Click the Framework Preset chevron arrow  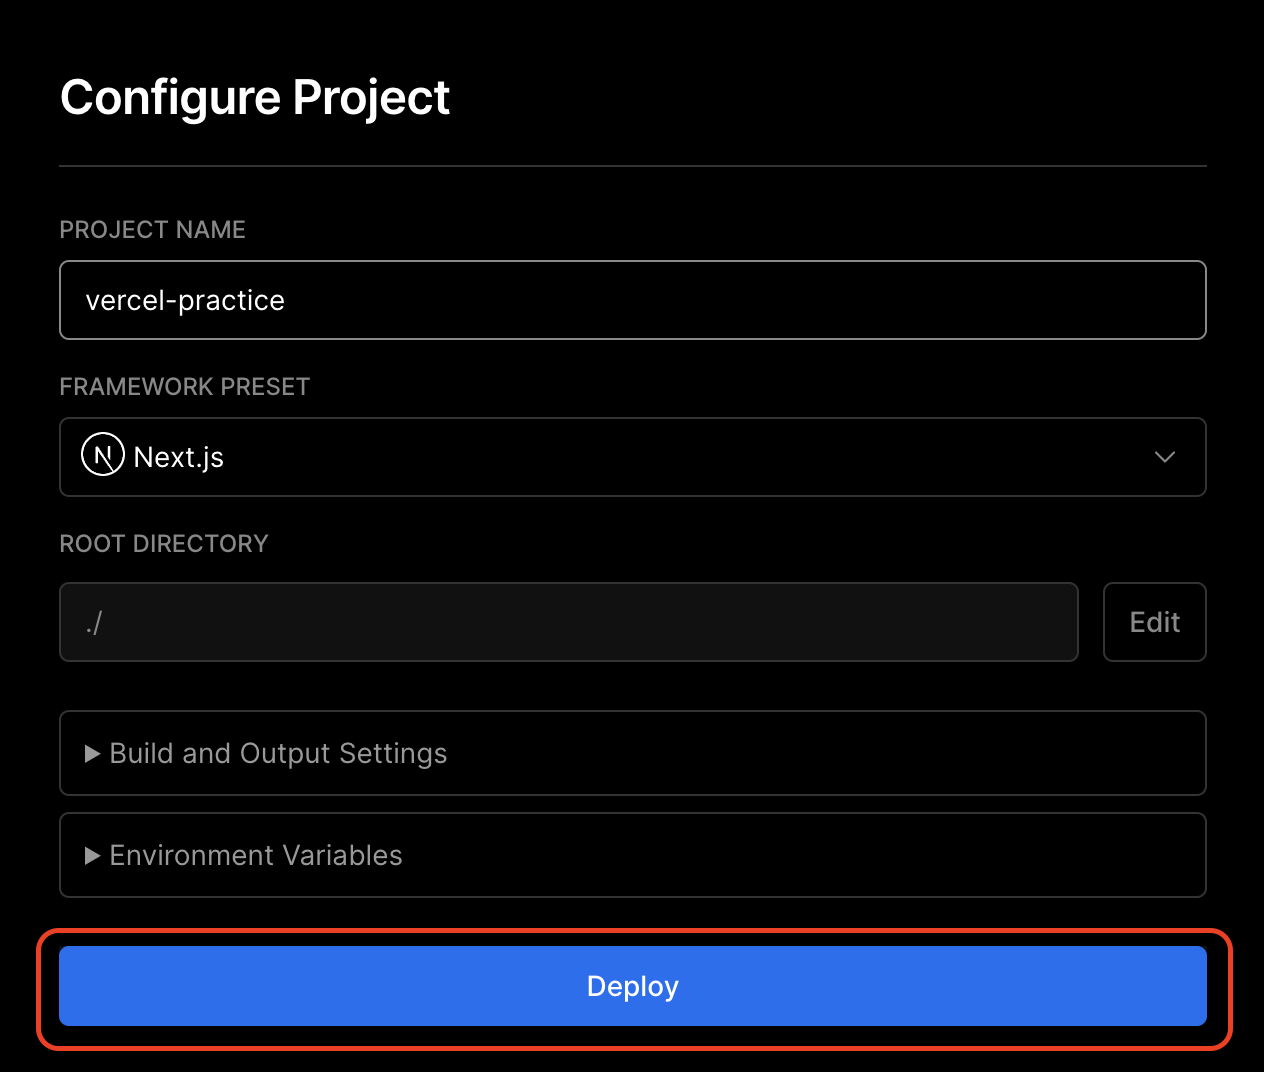[x=1165, y=457]
